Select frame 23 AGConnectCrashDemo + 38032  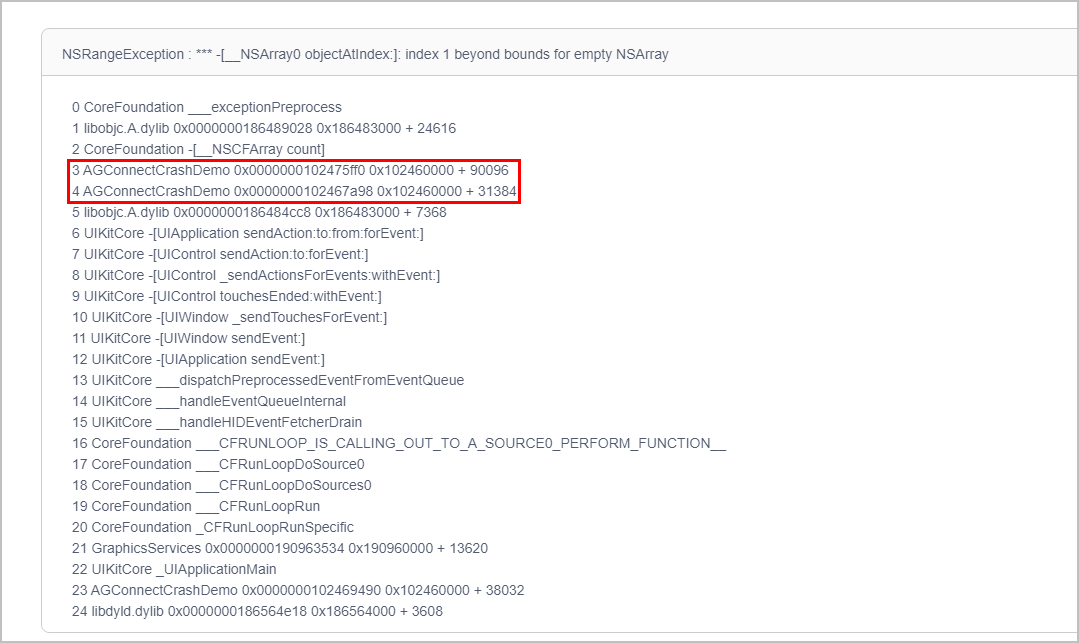(298, 591)
